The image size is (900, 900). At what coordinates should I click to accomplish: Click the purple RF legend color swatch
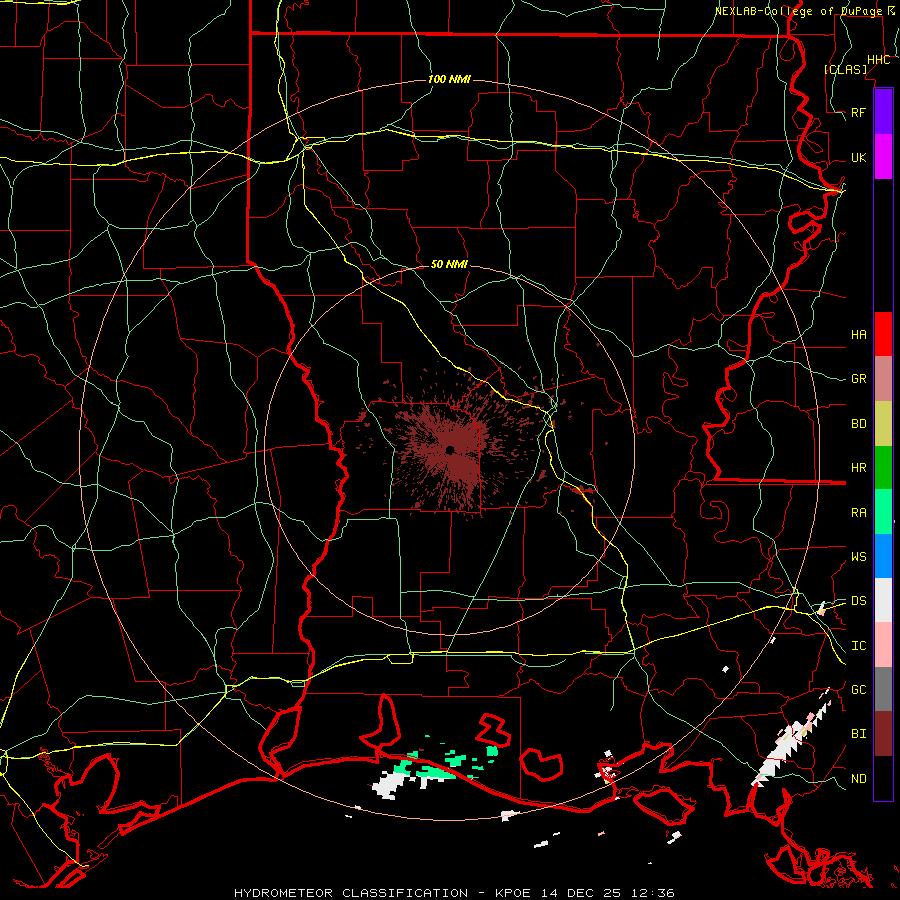pyautogui.click(x=883, y=112)
